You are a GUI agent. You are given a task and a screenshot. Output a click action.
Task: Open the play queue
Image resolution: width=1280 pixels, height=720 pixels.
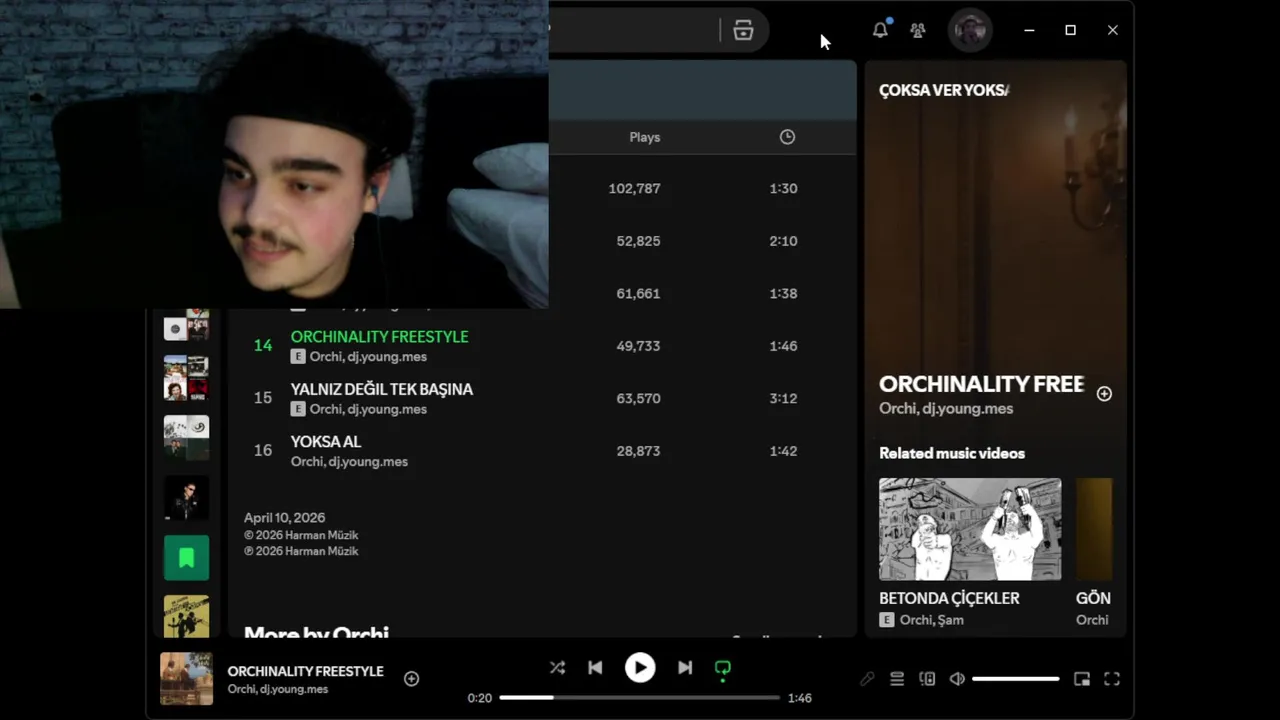(897, 679)
